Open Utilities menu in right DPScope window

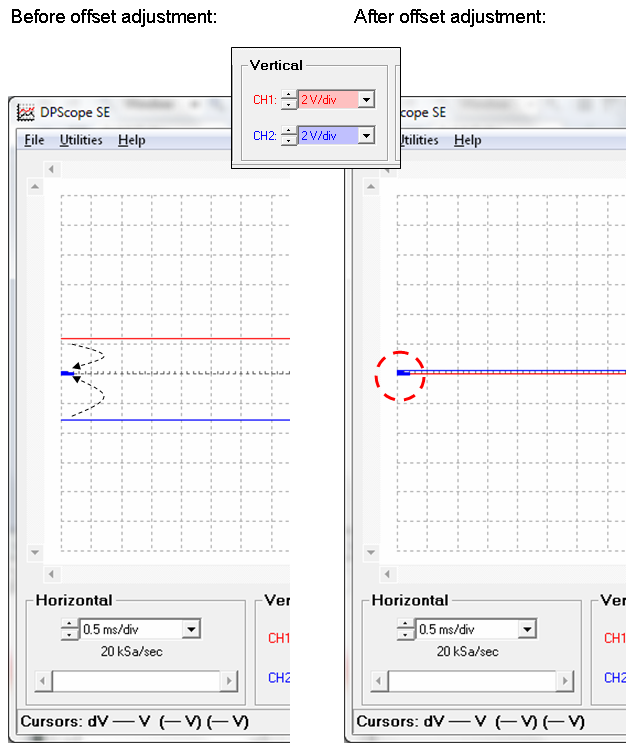pos(419,140)
